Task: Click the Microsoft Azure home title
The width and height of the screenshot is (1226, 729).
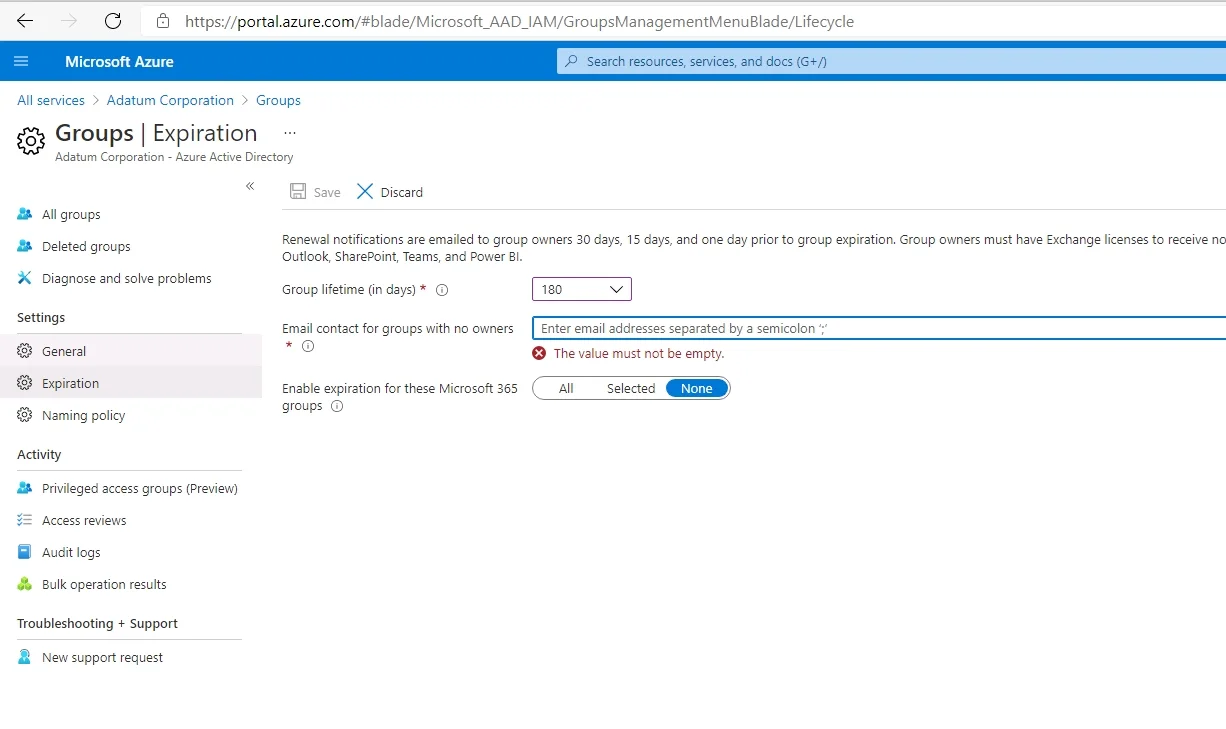Action: [119, 61]
